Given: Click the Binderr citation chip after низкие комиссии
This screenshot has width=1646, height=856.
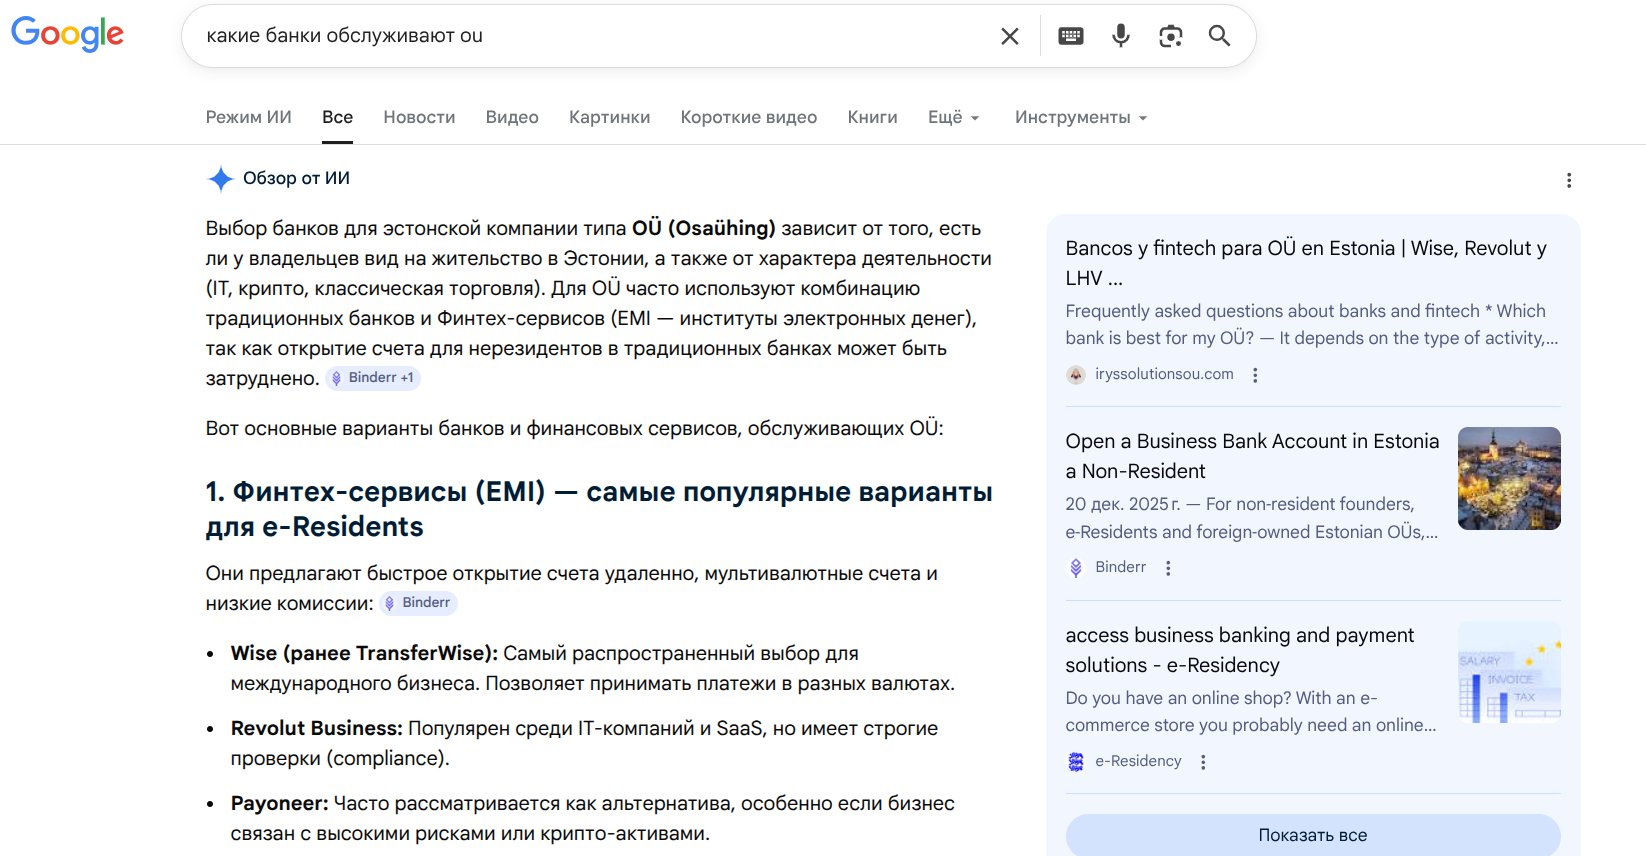Looking at the screenshot, I should coord(418,603).
